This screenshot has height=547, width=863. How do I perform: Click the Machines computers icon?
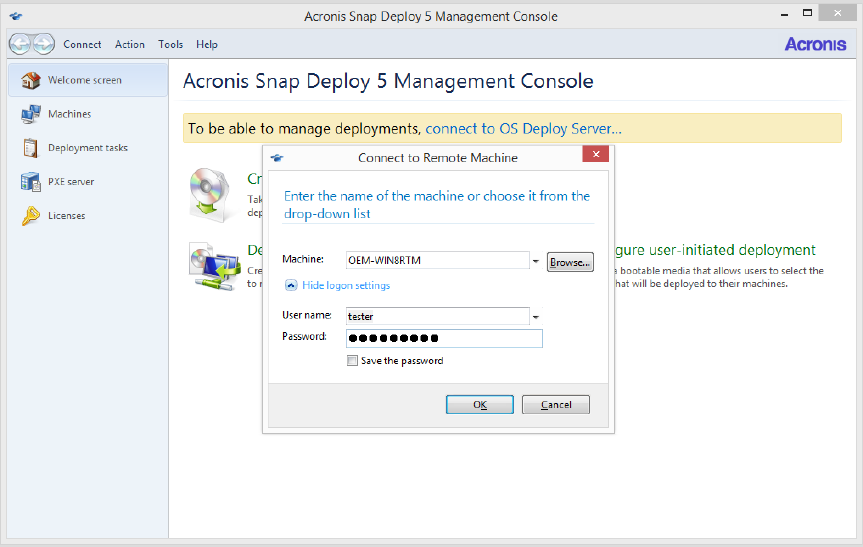pyautogui.click(x=31, y=114)
